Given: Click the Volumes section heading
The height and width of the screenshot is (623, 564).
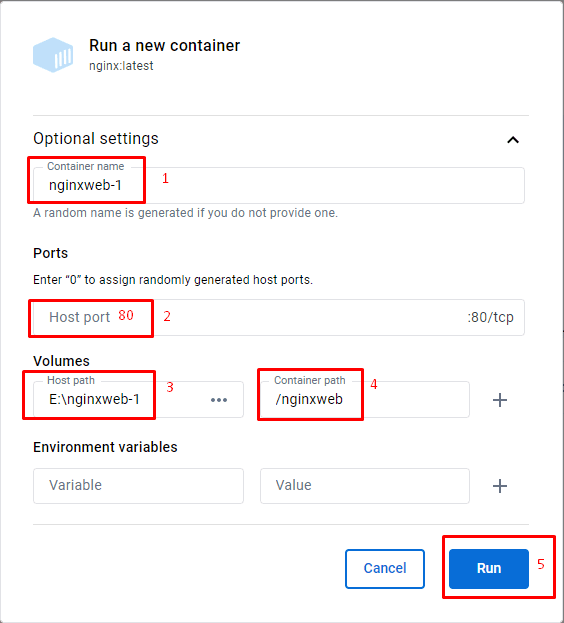Looking at the screenshot, I should (62, 361).
